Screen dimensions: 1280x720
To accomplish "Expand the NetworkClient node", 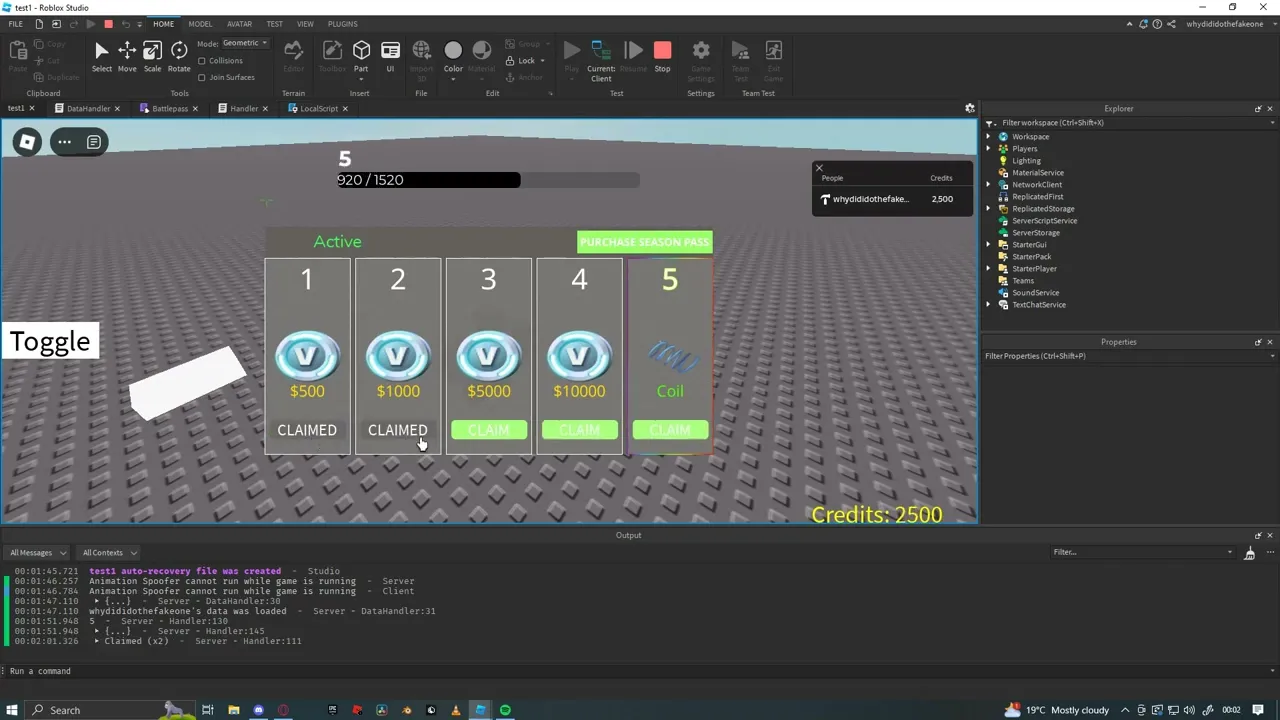I will click(989, 185).
